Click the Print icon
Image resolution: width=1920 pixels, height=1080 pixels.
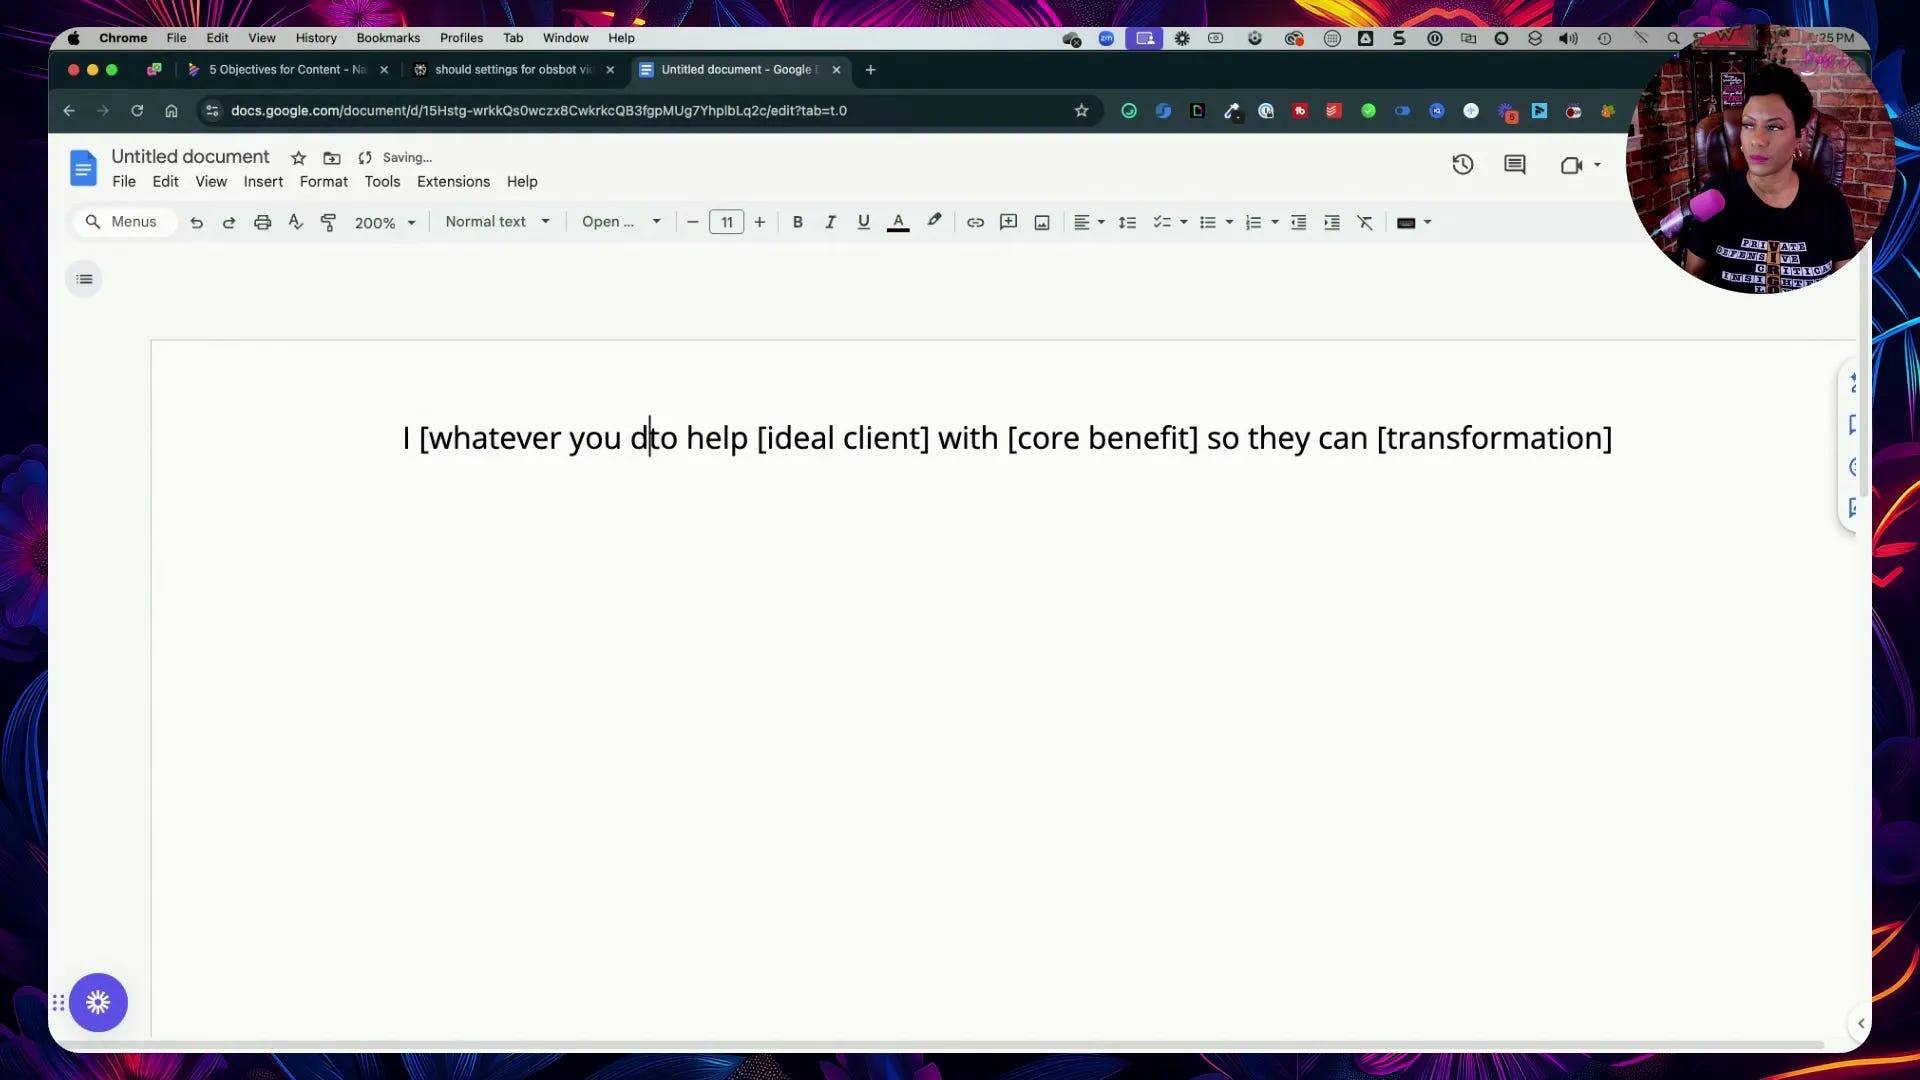(262, 222)
